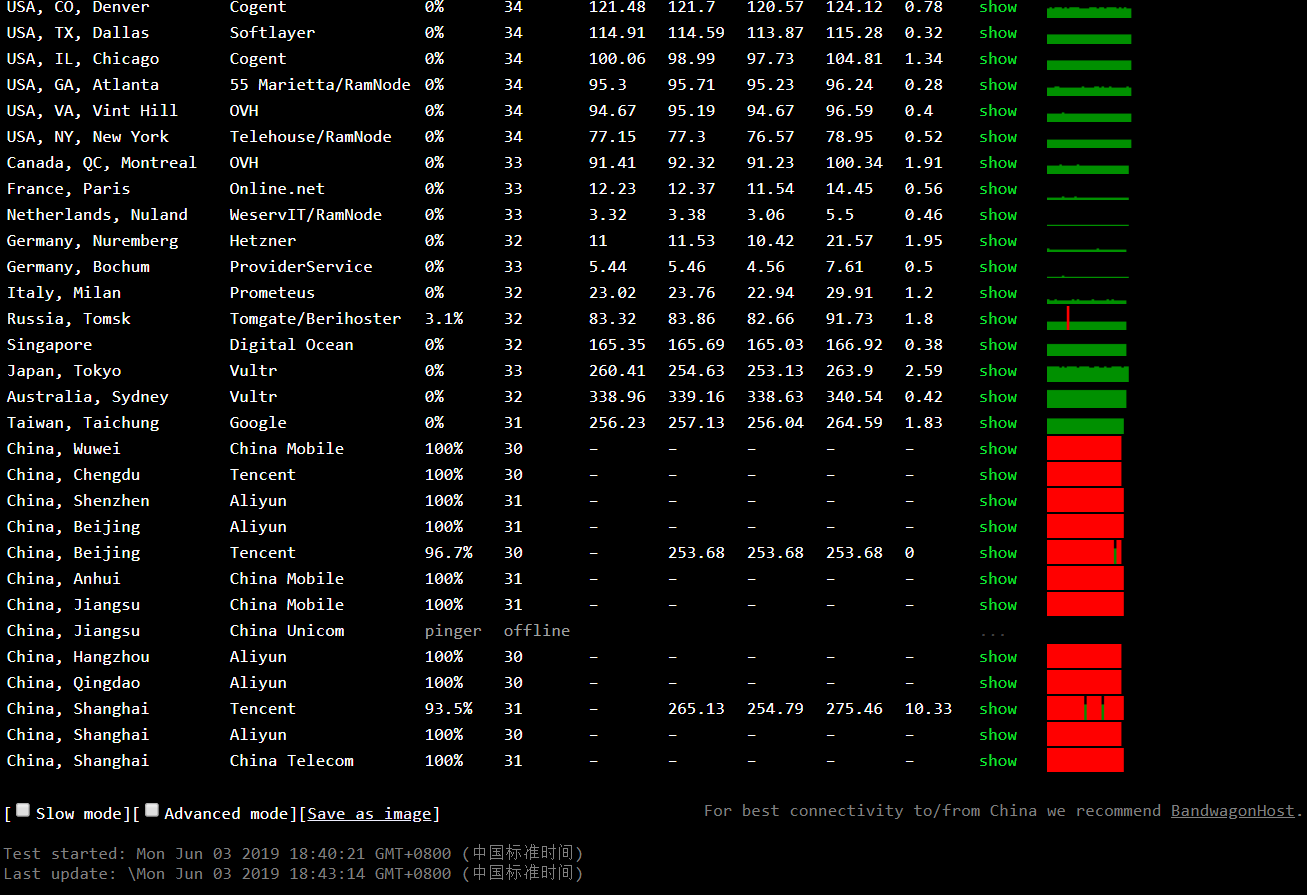Open show link for Australia, Sydney
The image size is (1307, 895).
998,397
